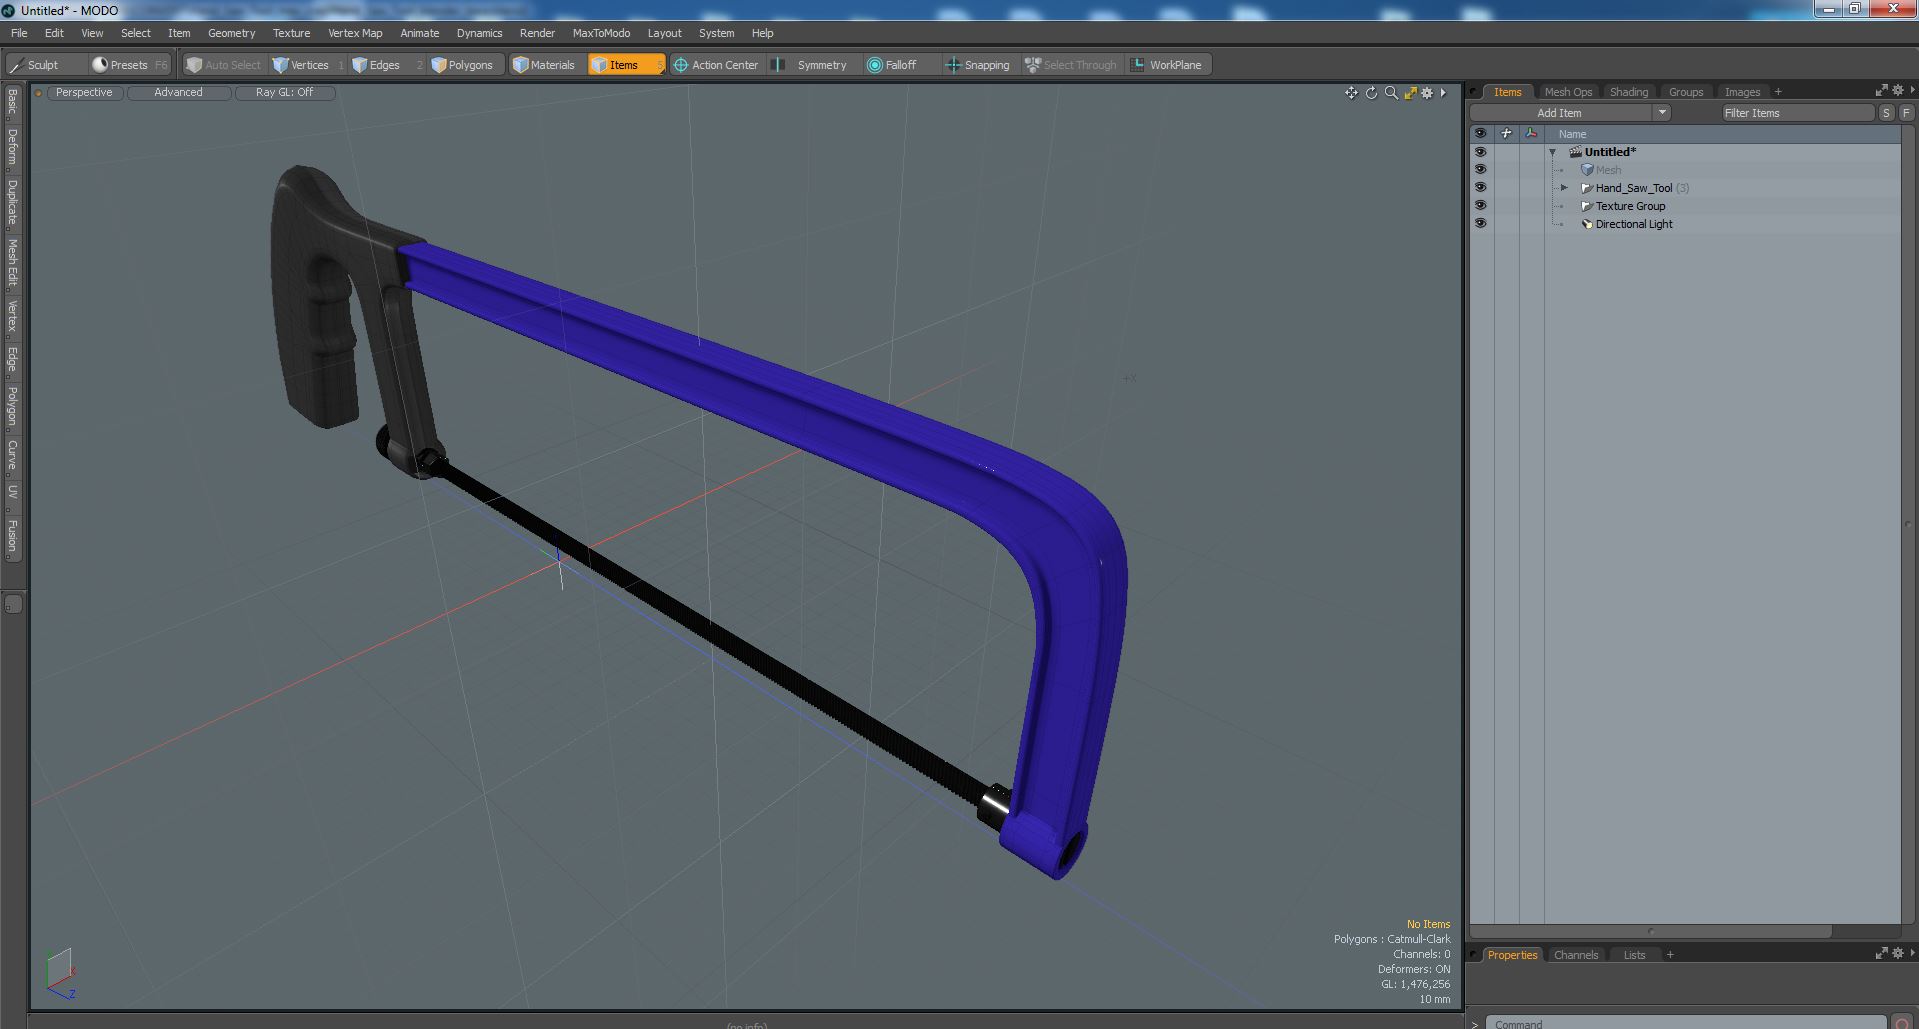1919x1029 pixels.
Task: Hide the Directional Light item
Action: 1480,224
